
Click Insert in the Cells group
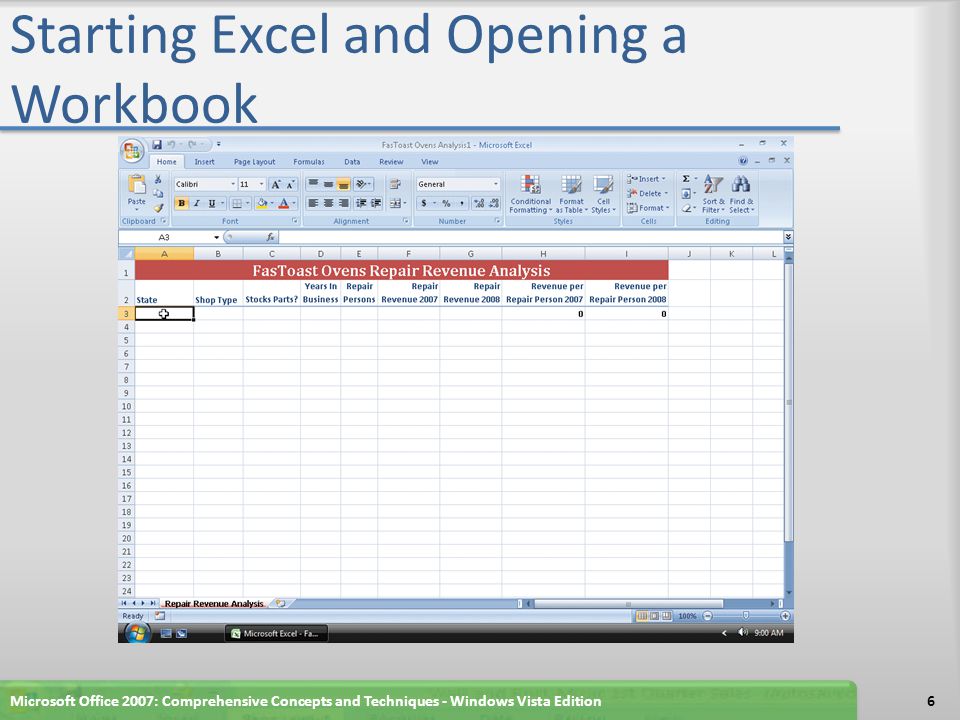[x=647, y=179]
